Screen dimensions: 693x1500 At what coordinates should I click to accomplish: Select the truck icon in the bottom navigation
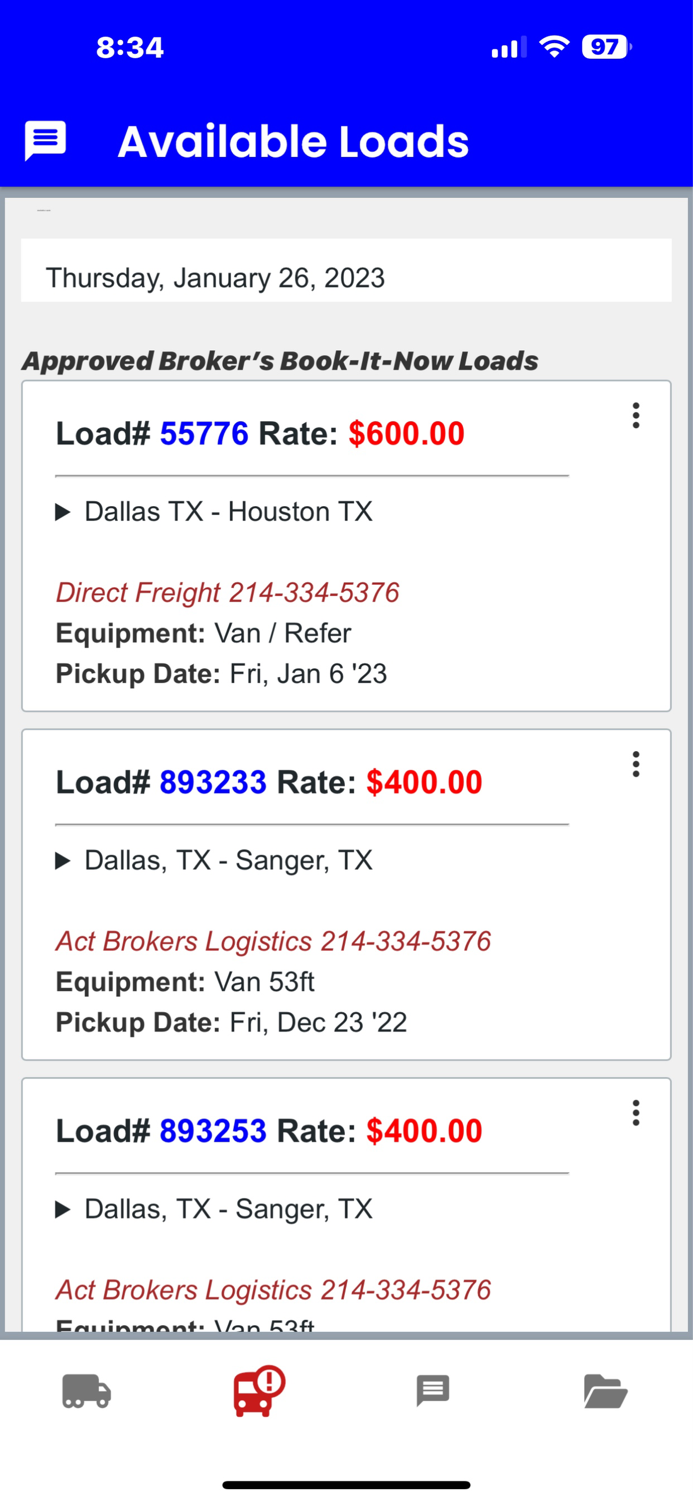tap(86, 1391)
